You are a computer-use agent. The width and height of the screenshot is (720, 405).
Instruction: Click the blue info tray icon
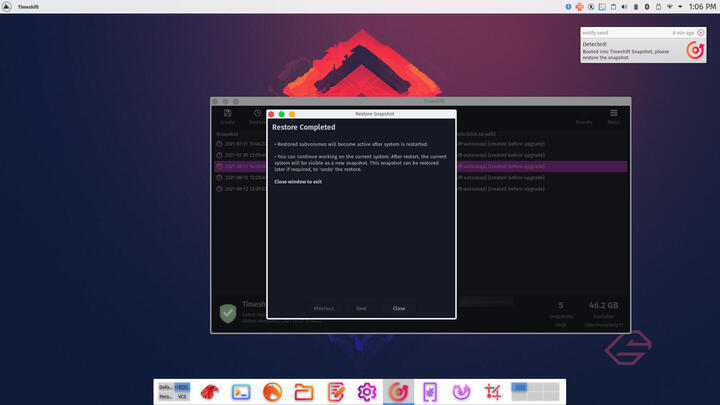[568, 7]
